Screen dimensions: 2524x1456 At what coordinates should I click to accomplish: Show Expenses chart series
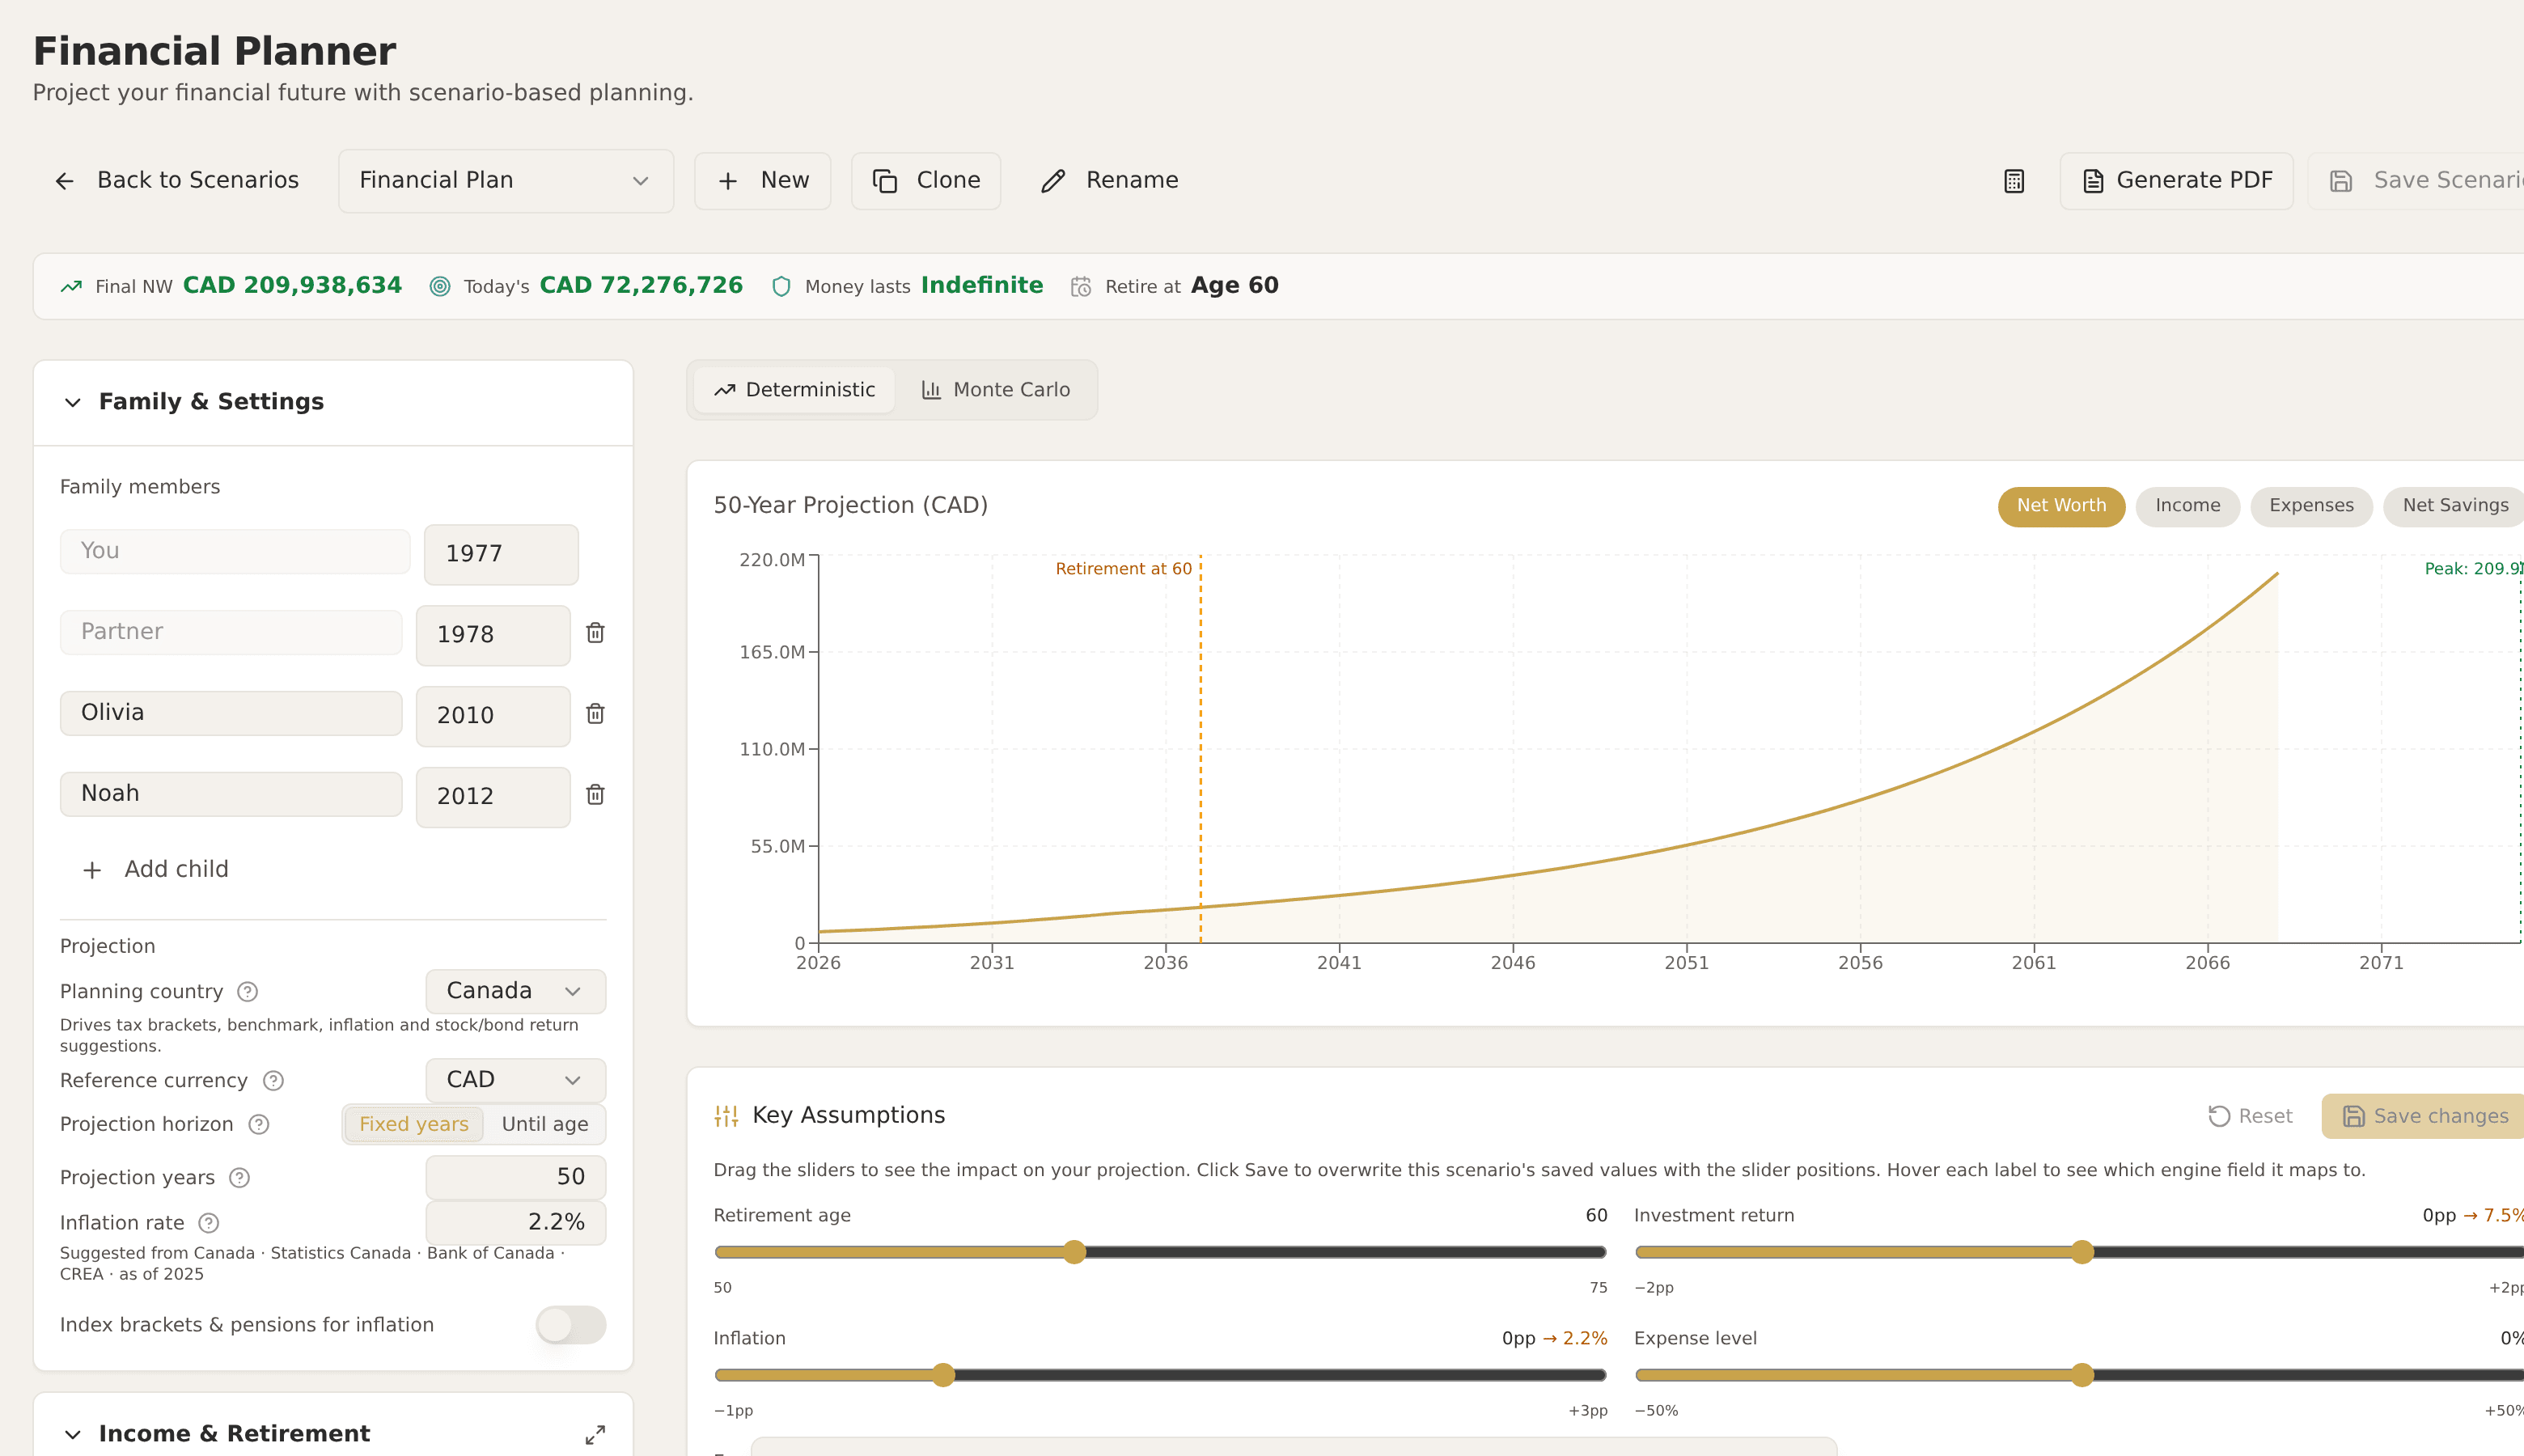pyautogui.click(x=2311, y=506)
